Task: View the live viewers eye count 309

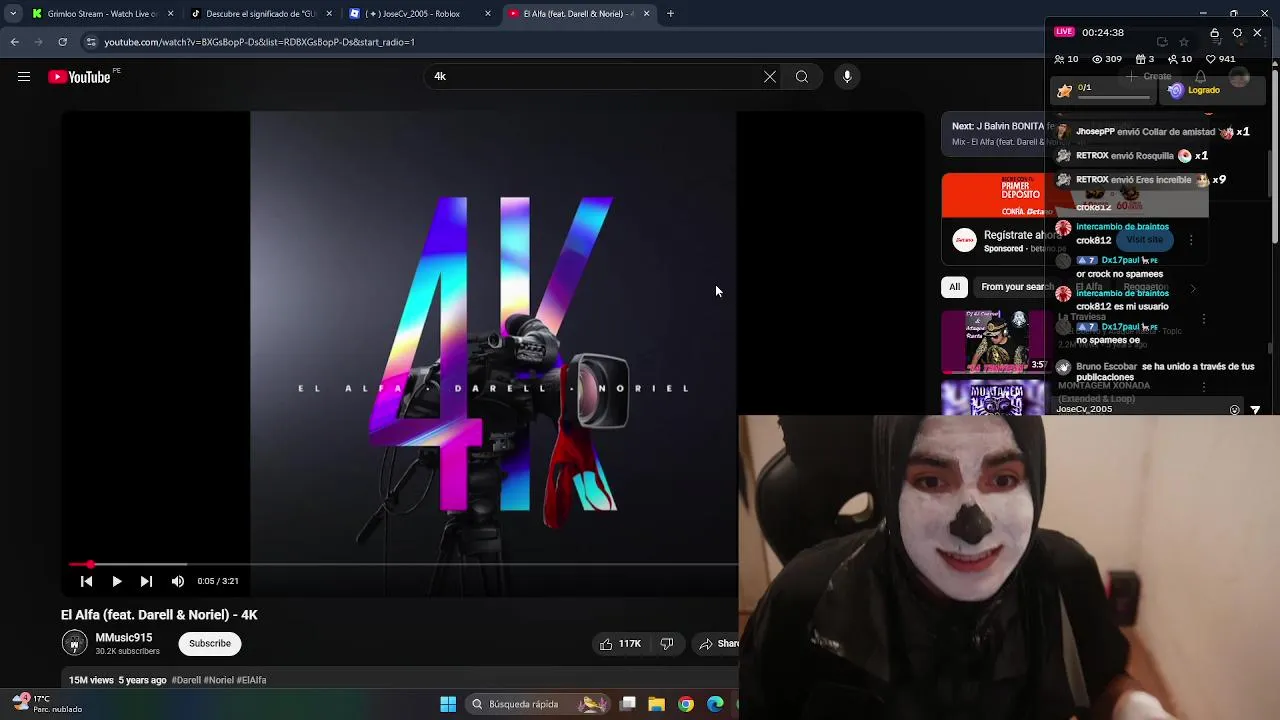Action: pos(1106,59)
